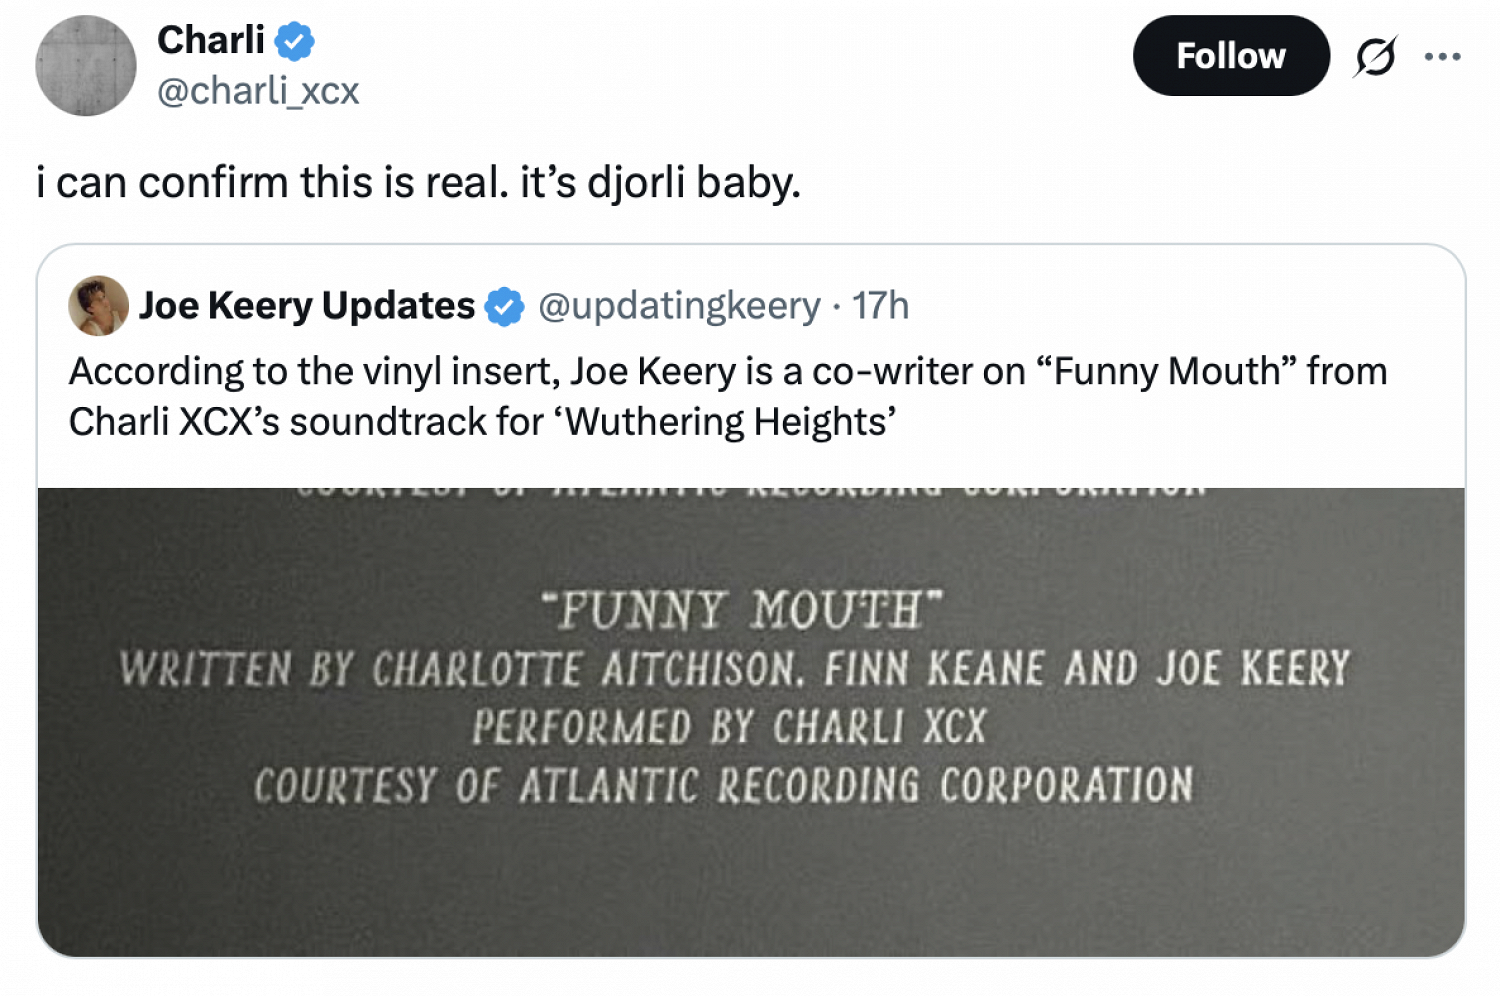Open the @updatingkeery handle

coord(679,306)
